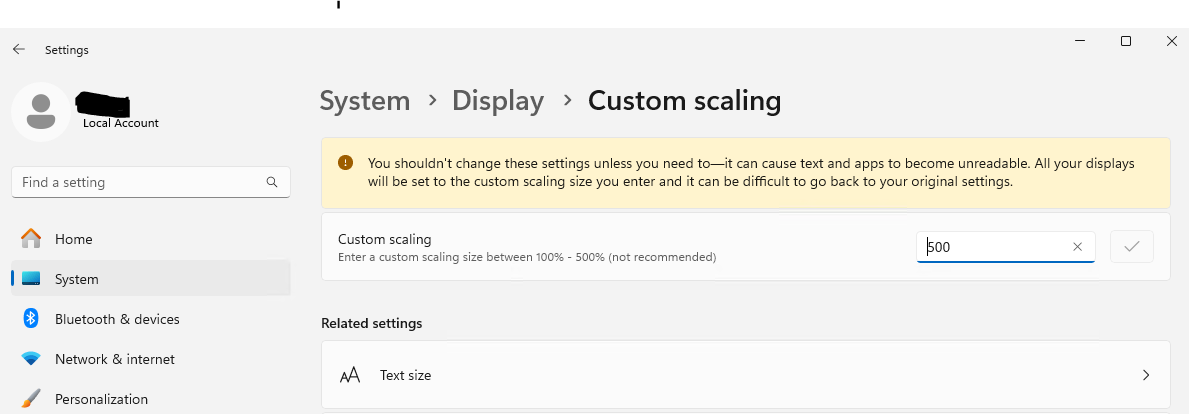Click the warning icon in yellow banner
1189x414 pixels.
pos(346,162)
